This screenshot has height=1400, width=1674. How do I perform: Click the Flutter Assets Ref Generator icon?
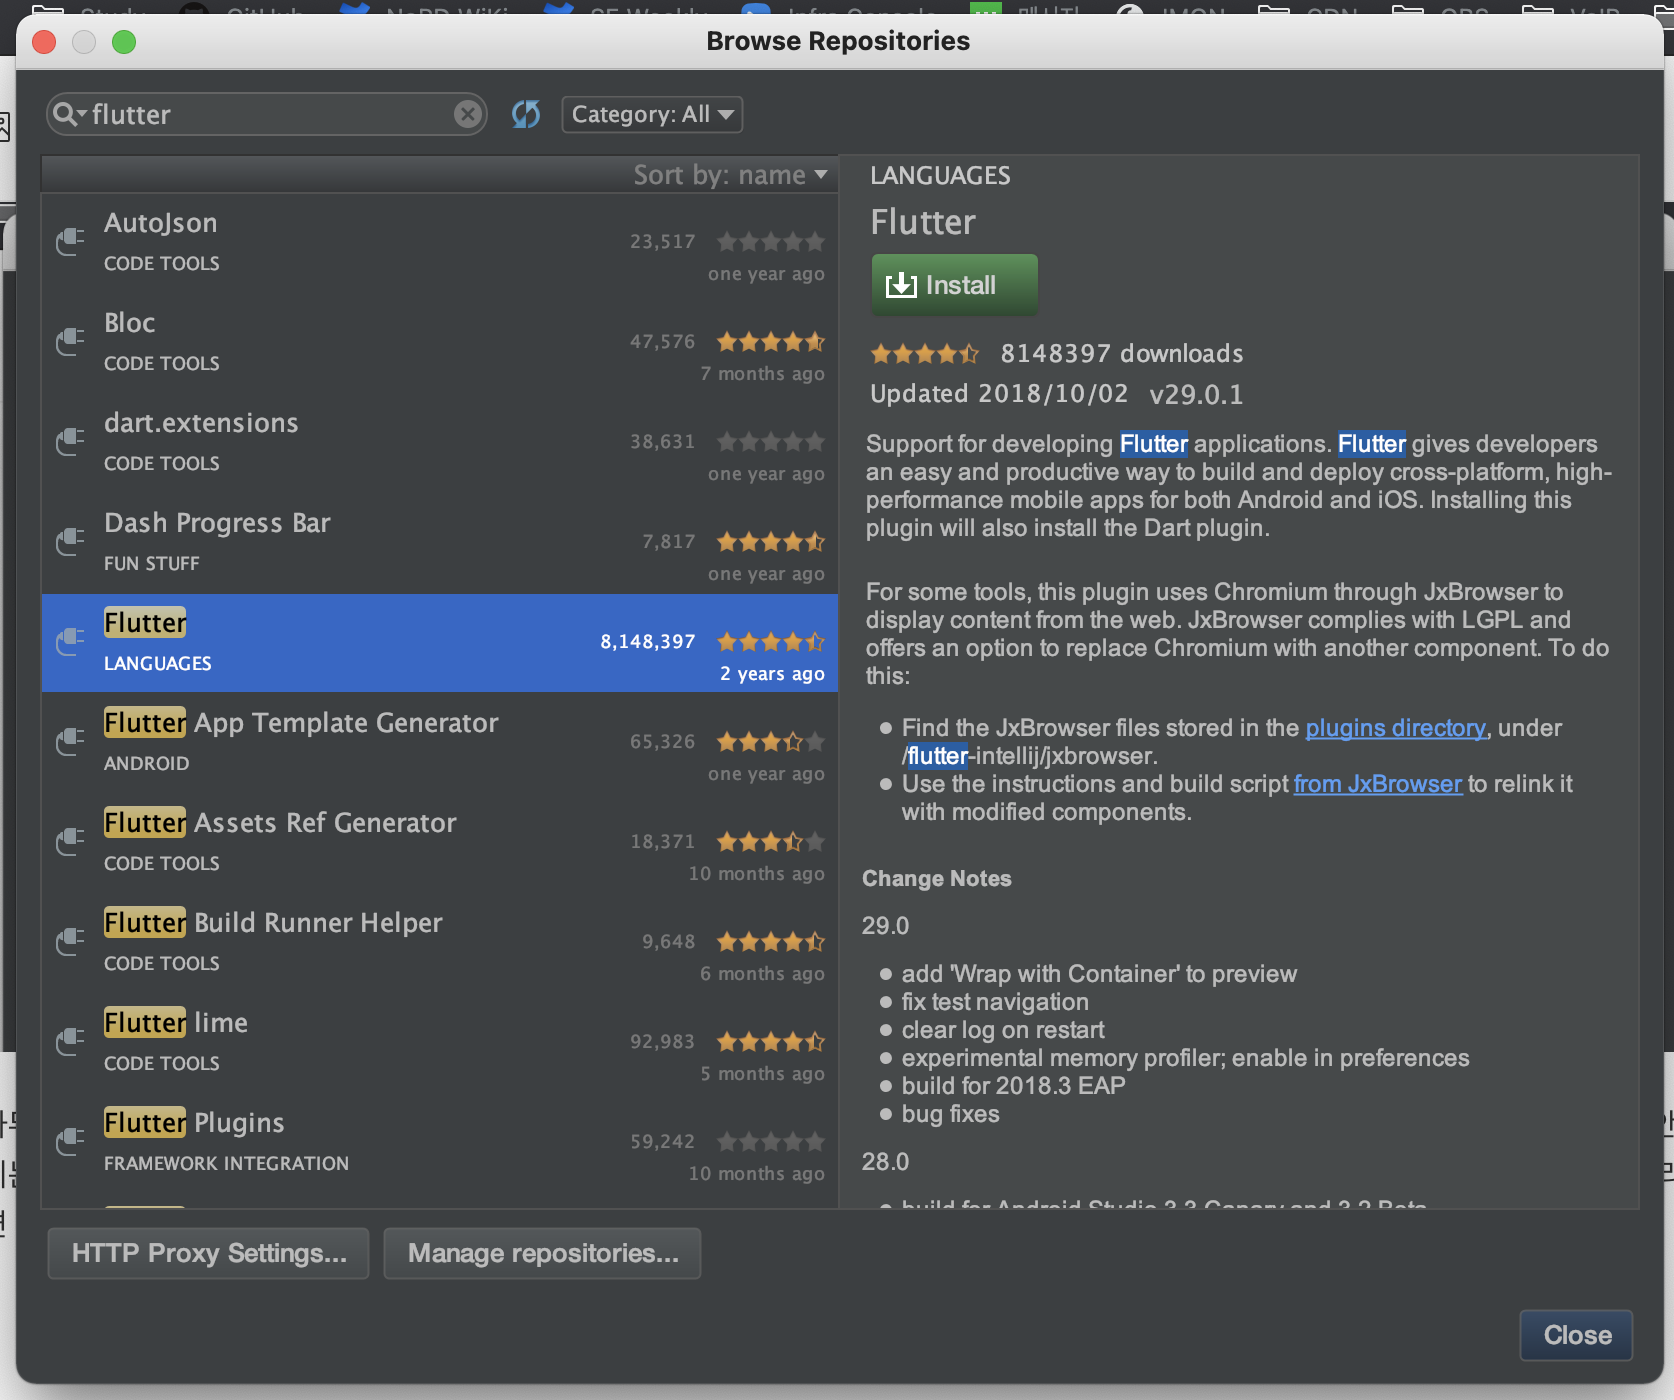click(69, 841)
